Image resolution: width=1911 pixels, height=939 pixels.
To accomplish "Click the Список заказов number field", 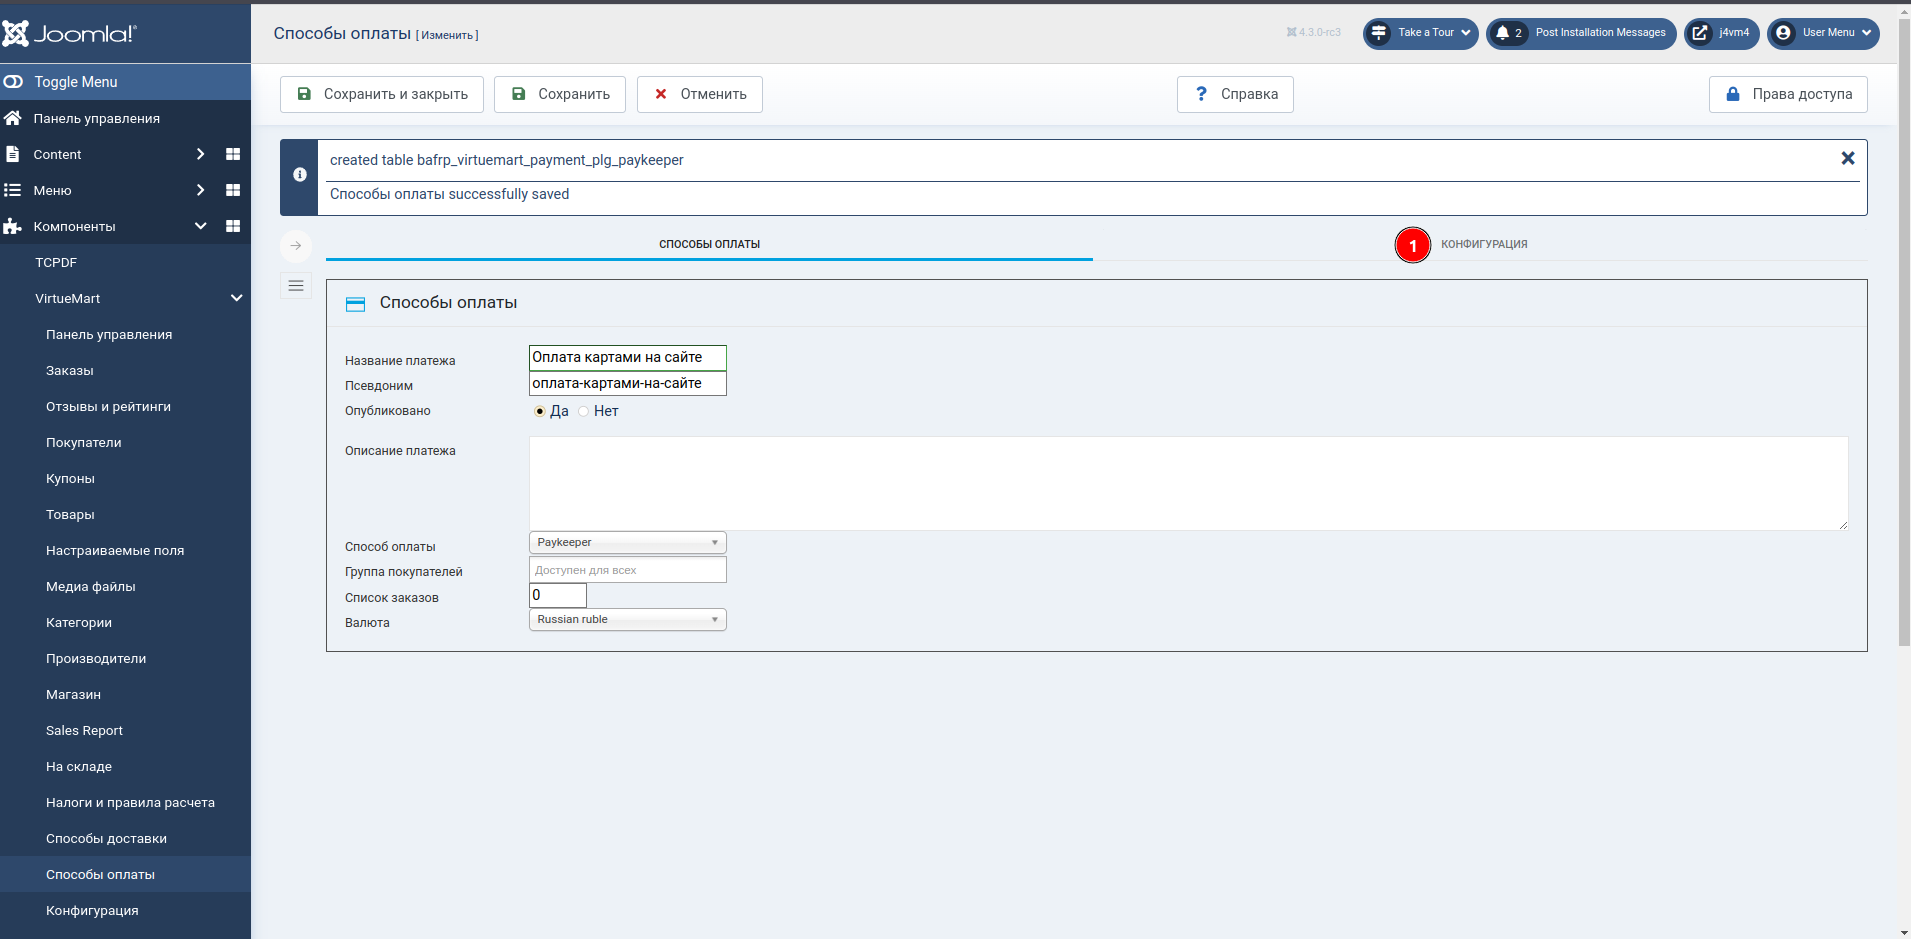I will tap(557, 595).
